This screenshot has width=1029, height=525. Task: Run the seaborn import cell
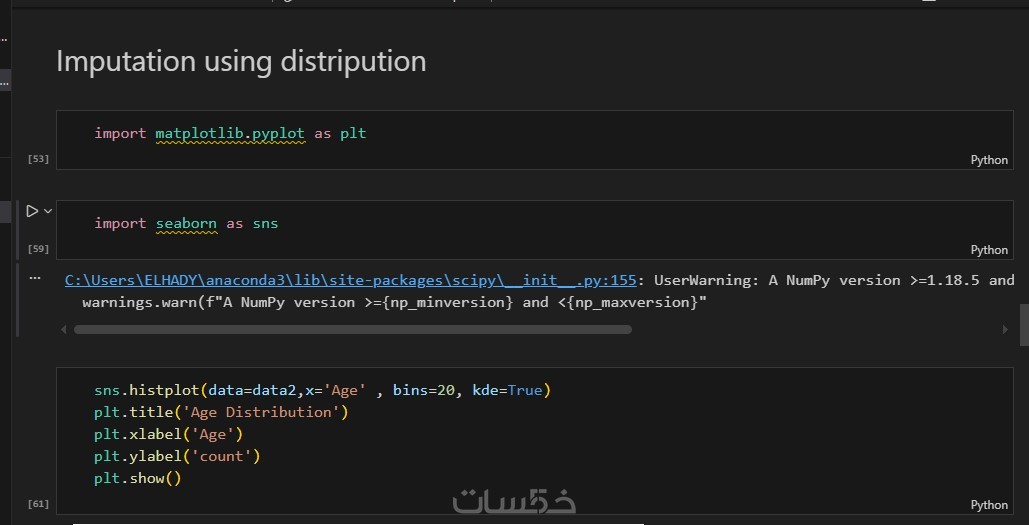coord(32,211)
